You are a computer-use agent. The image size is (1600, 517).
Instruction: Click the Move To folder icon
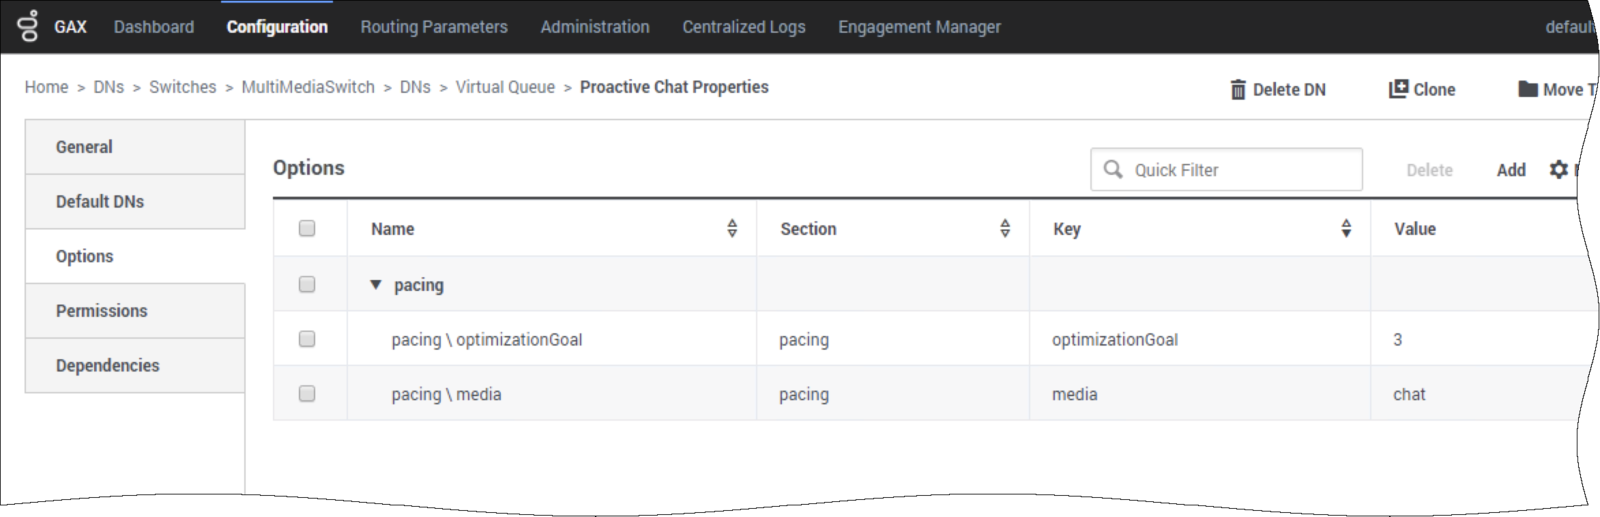click(1528, 89)
